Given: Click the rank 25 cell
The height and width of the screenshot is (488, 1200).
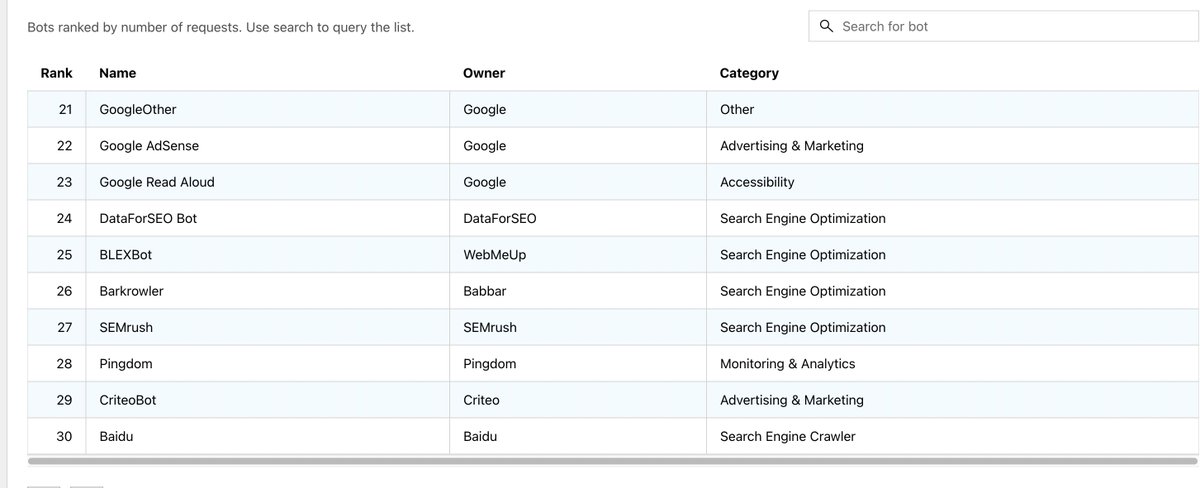Looking at the screenshot, I should tap(57, 255).
